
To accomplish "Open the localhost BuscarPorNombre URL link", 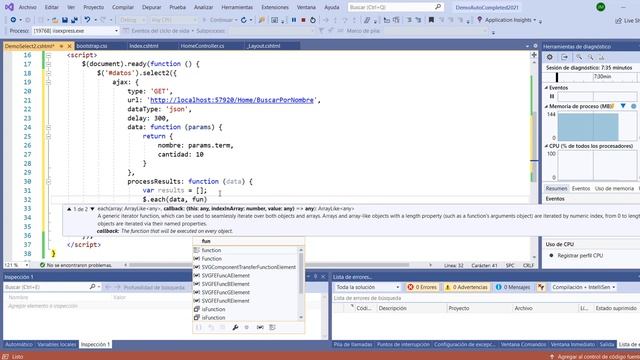I will coord(232,100).
